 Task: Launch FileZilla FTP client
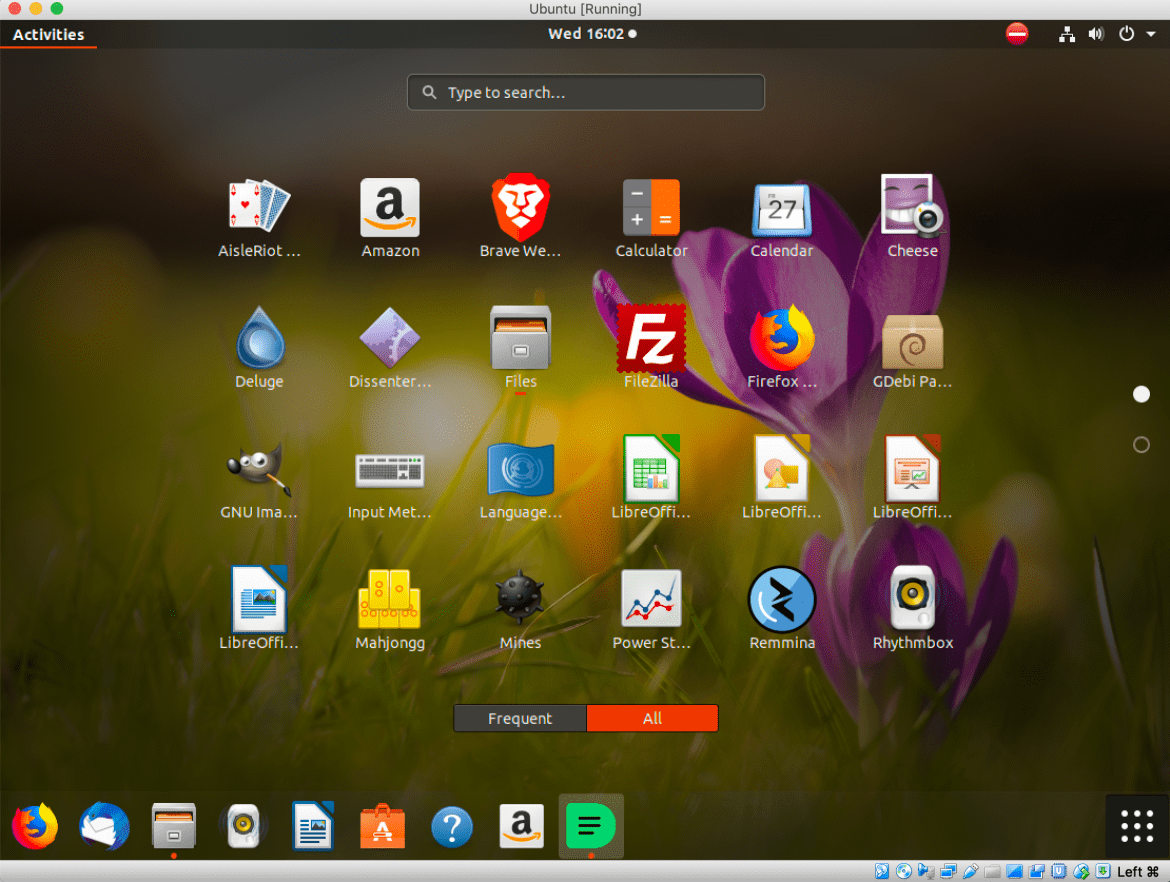(x=651, y=348)
